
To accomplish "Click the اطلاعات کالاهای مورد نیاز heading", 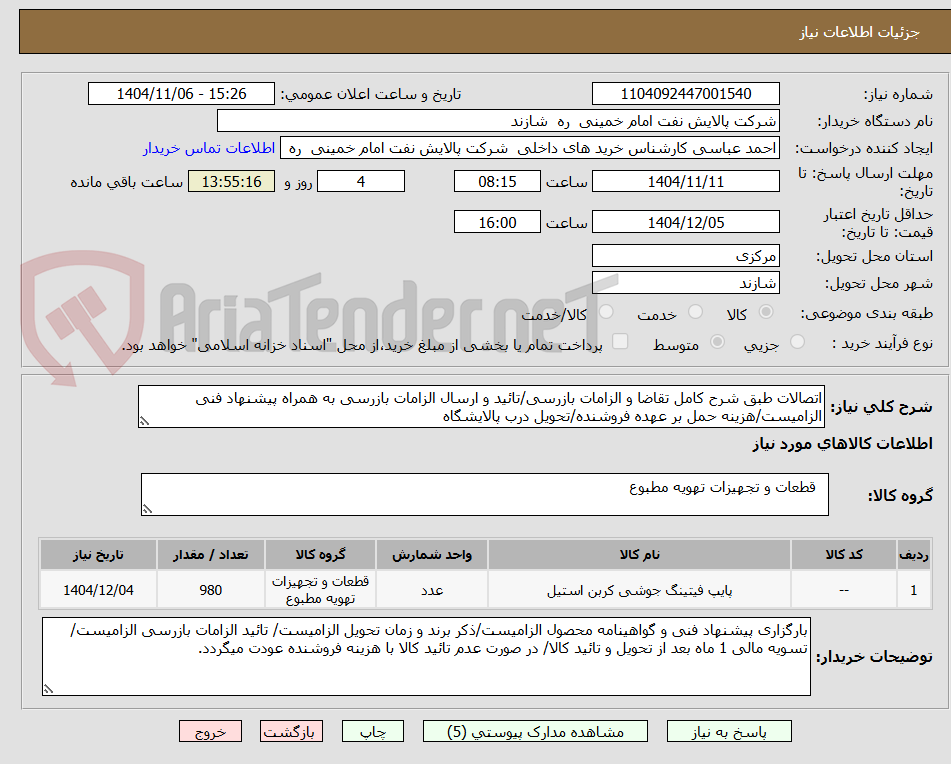I will point(842,444).
